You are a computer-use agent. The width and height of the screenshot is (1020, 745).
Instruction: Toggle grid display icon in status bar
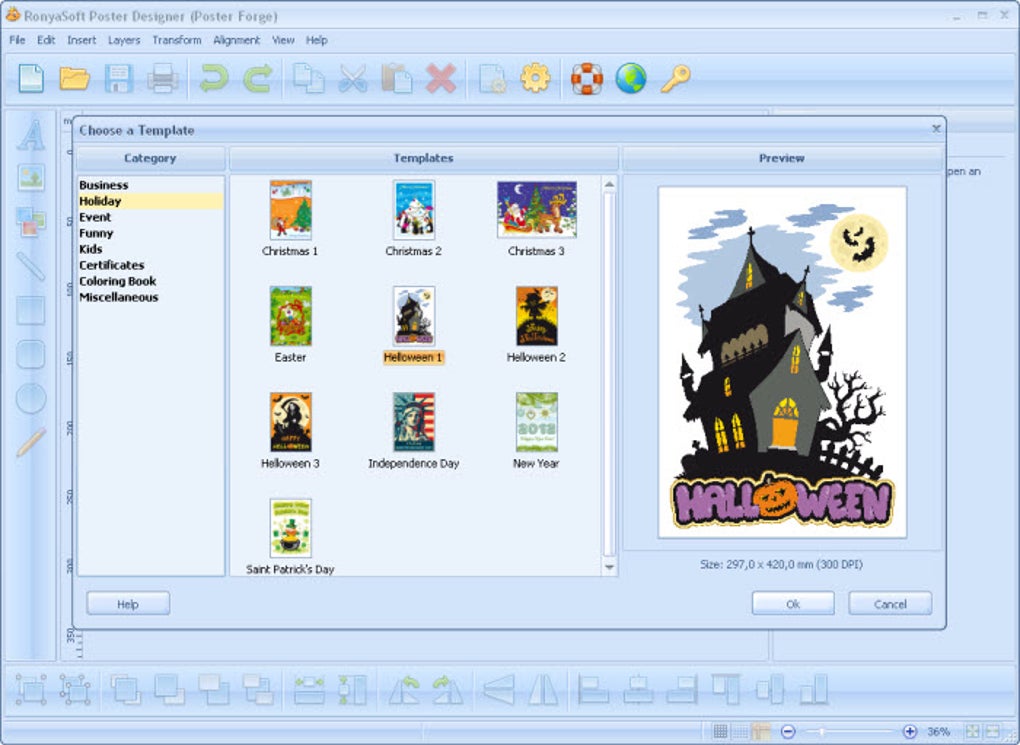(x=720, y=731)
